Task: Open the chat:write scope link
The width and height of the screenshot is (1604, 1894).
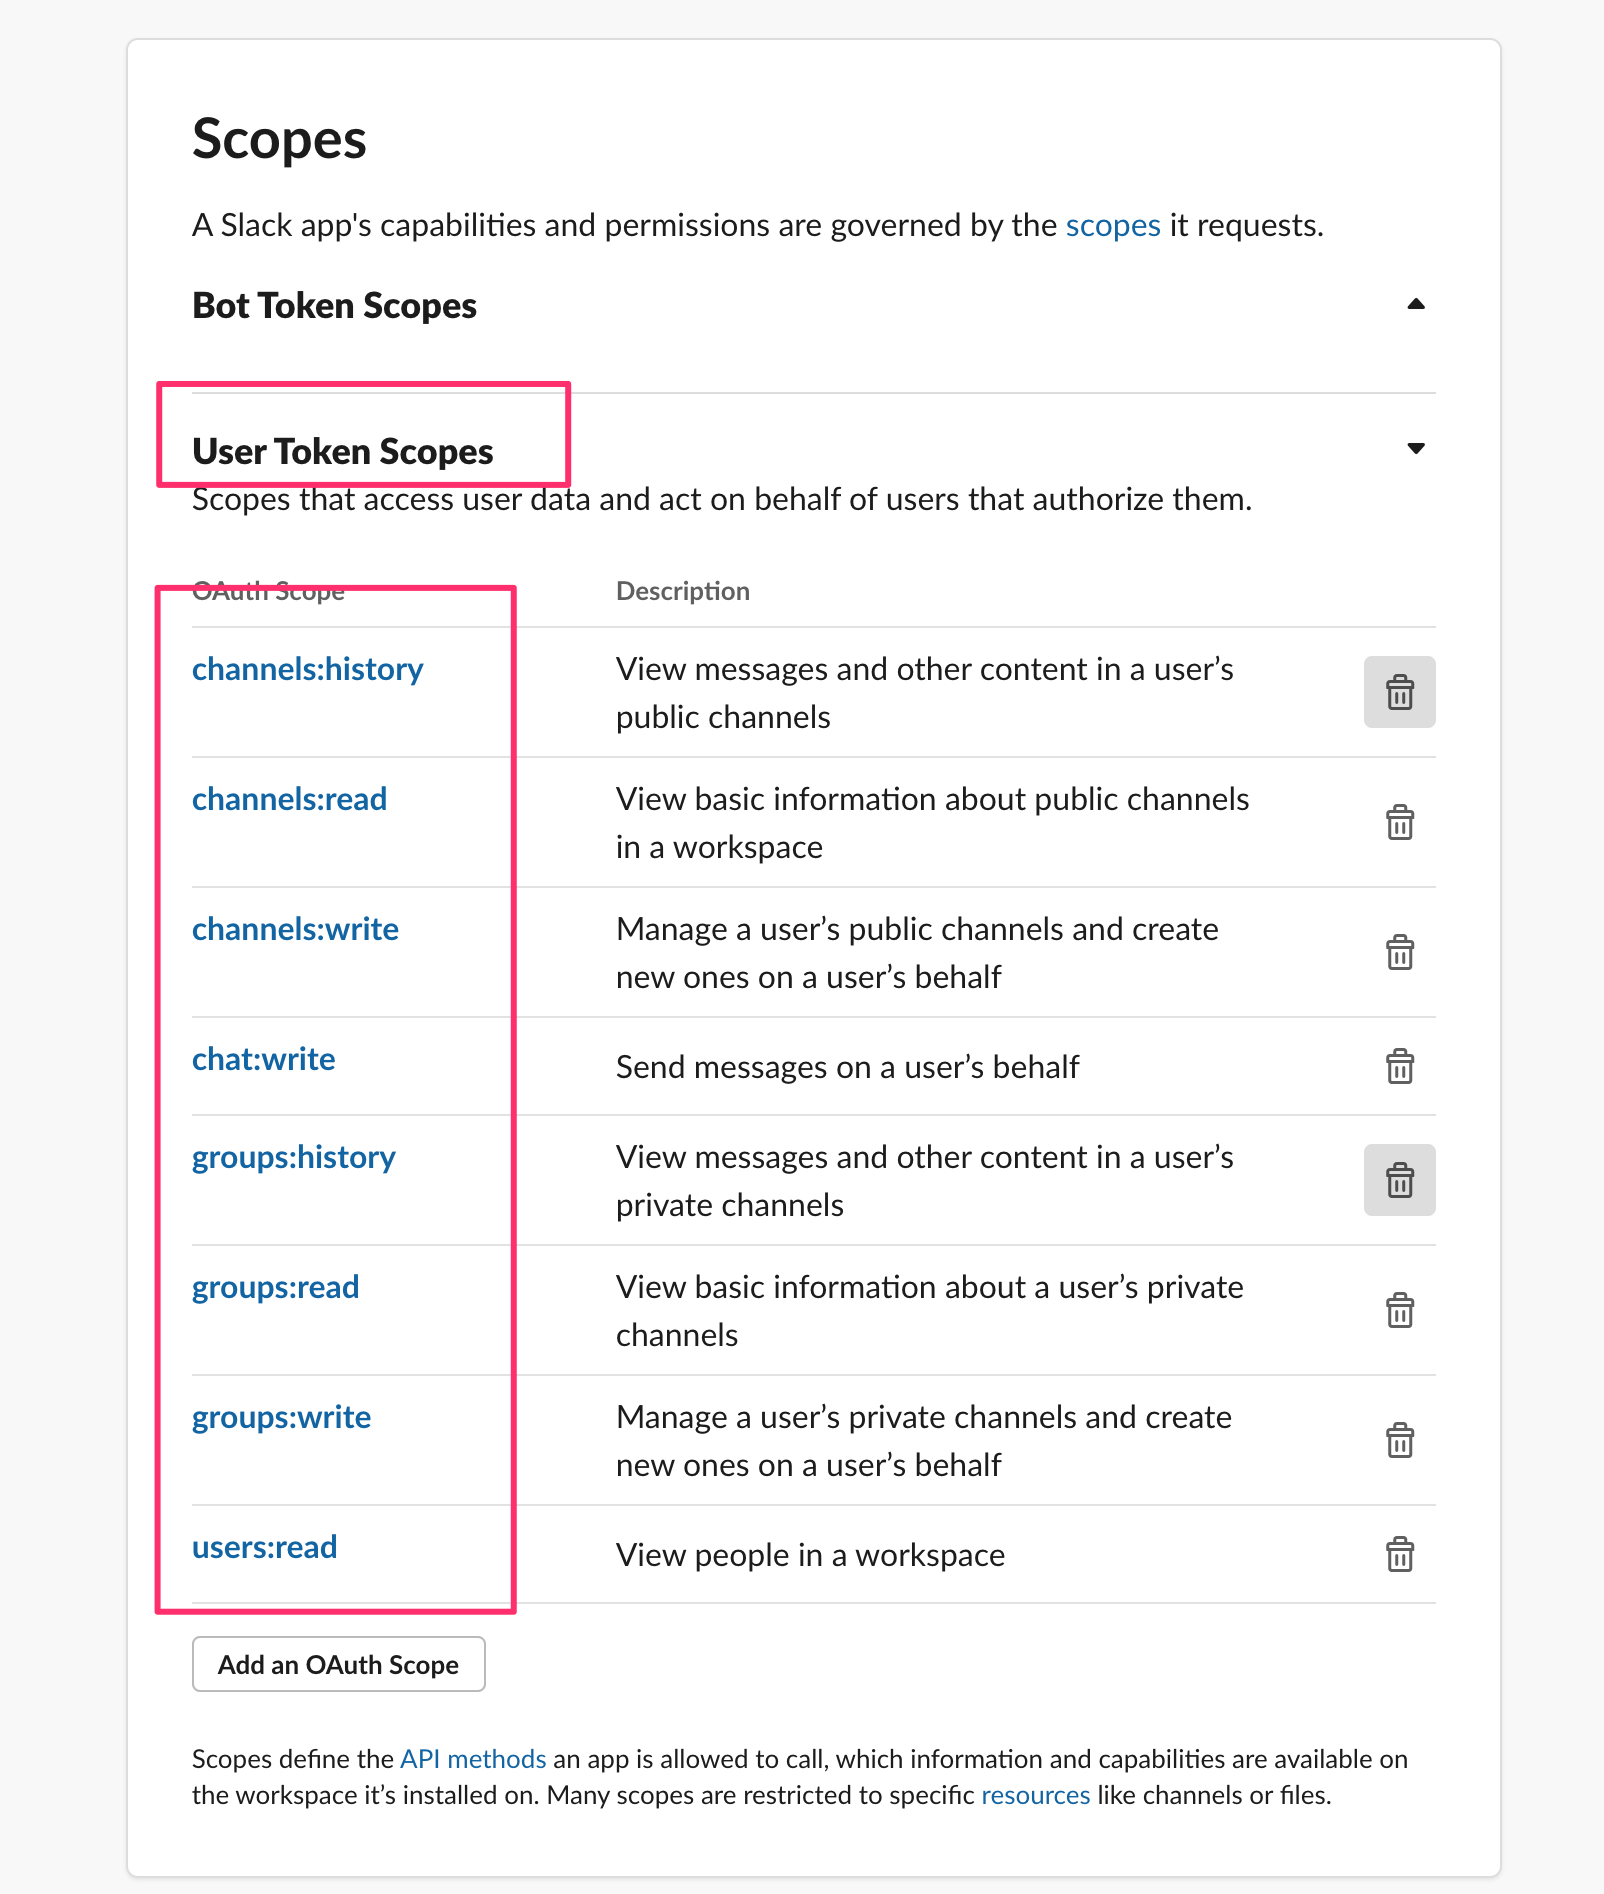Action: click(263, 1059)
